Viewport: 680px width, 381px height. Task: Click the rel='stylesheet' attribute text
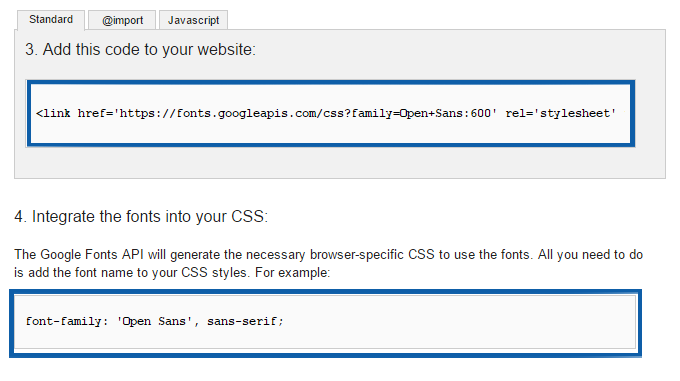tap(560, 114)
